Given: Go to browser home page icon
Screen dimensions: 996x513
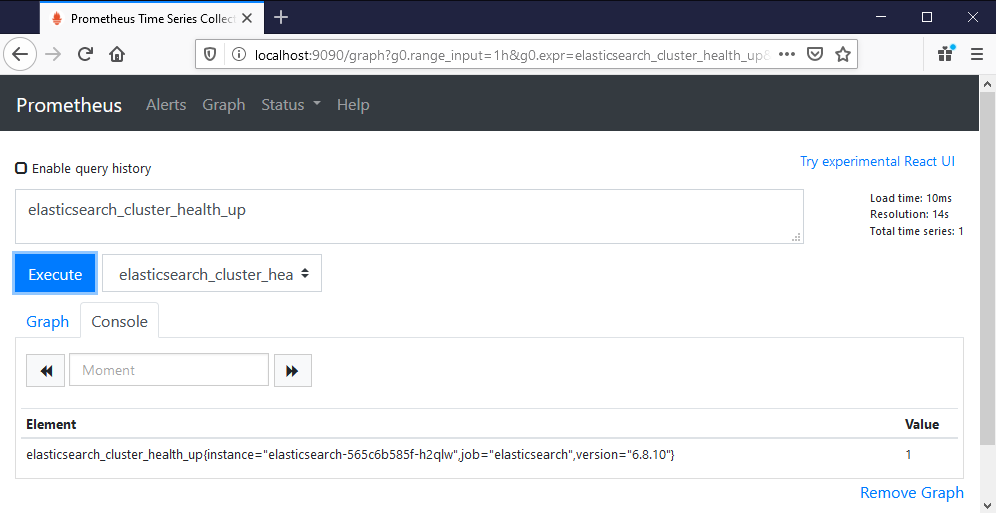Looking at the screenshot, I should pos(117,54).
